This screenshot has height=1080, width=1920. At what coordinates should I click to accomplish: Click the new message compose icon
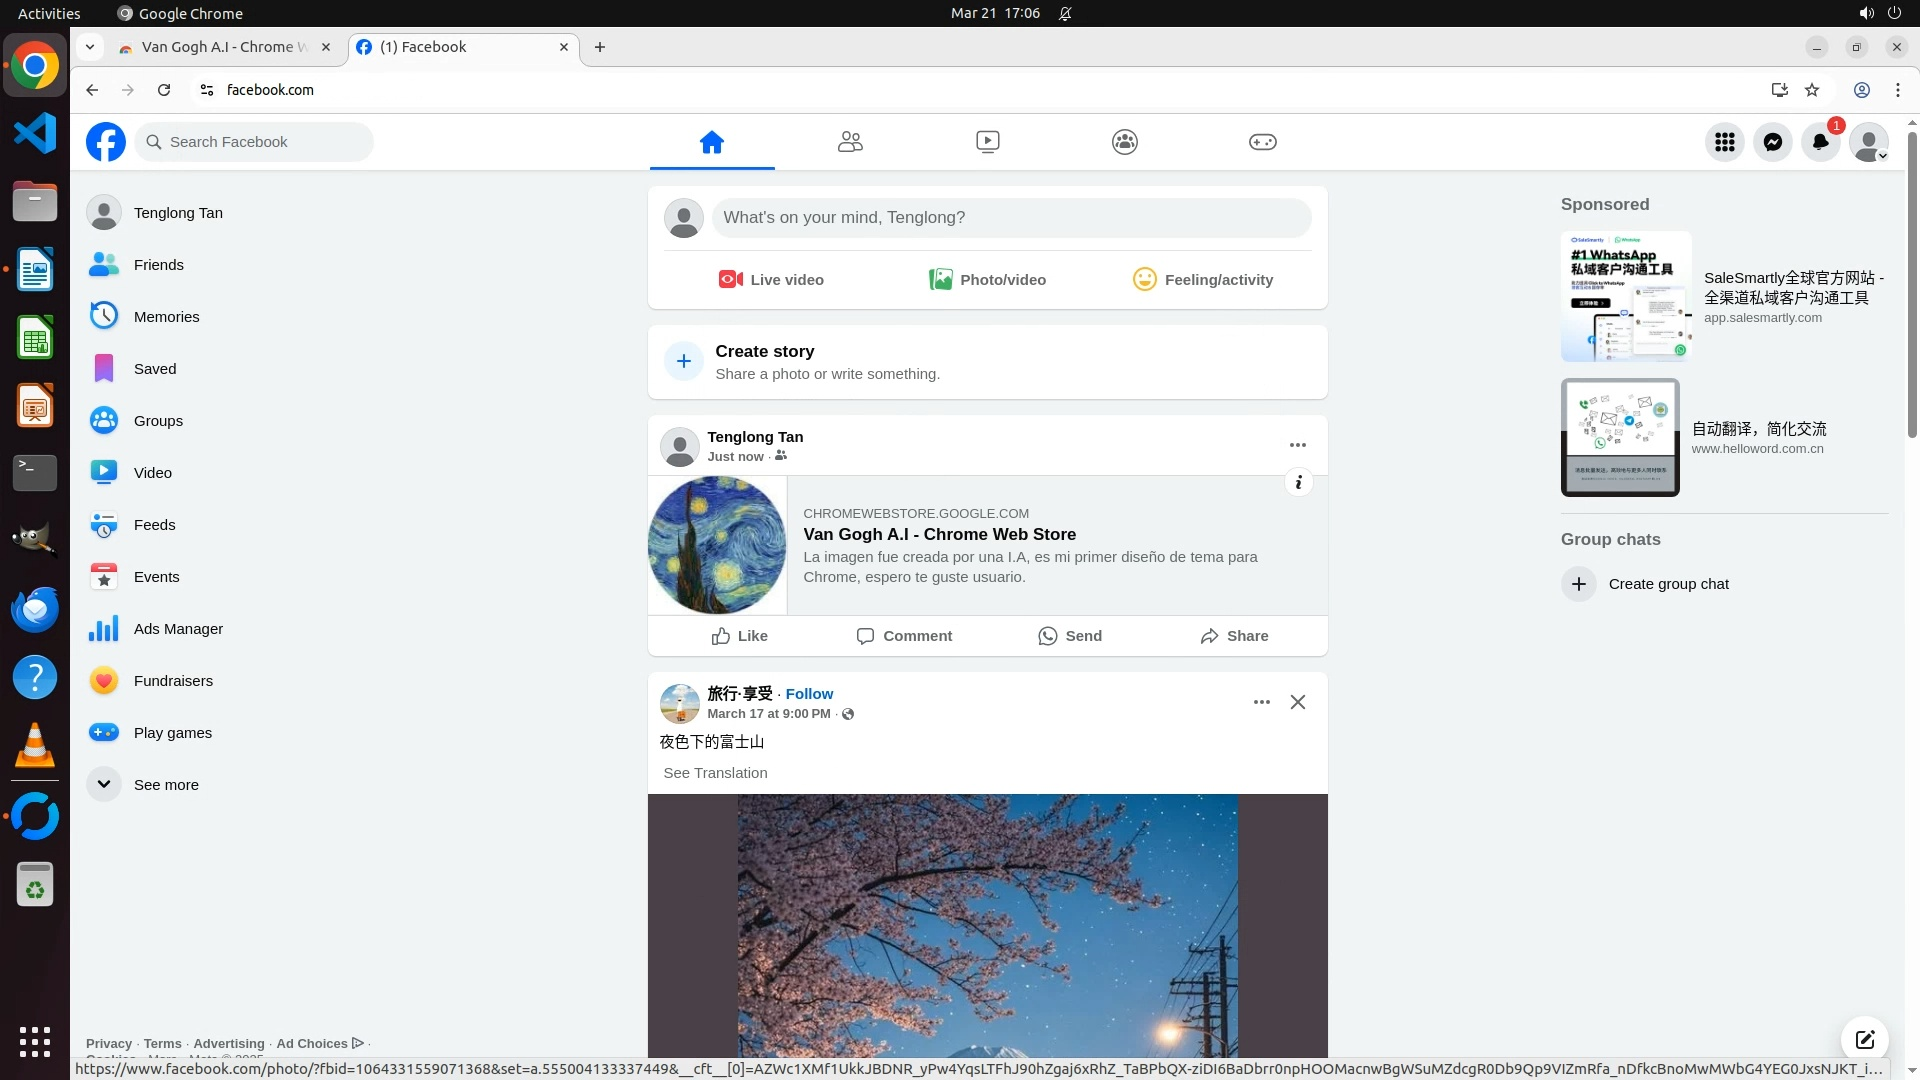tap(1864, 1039)
